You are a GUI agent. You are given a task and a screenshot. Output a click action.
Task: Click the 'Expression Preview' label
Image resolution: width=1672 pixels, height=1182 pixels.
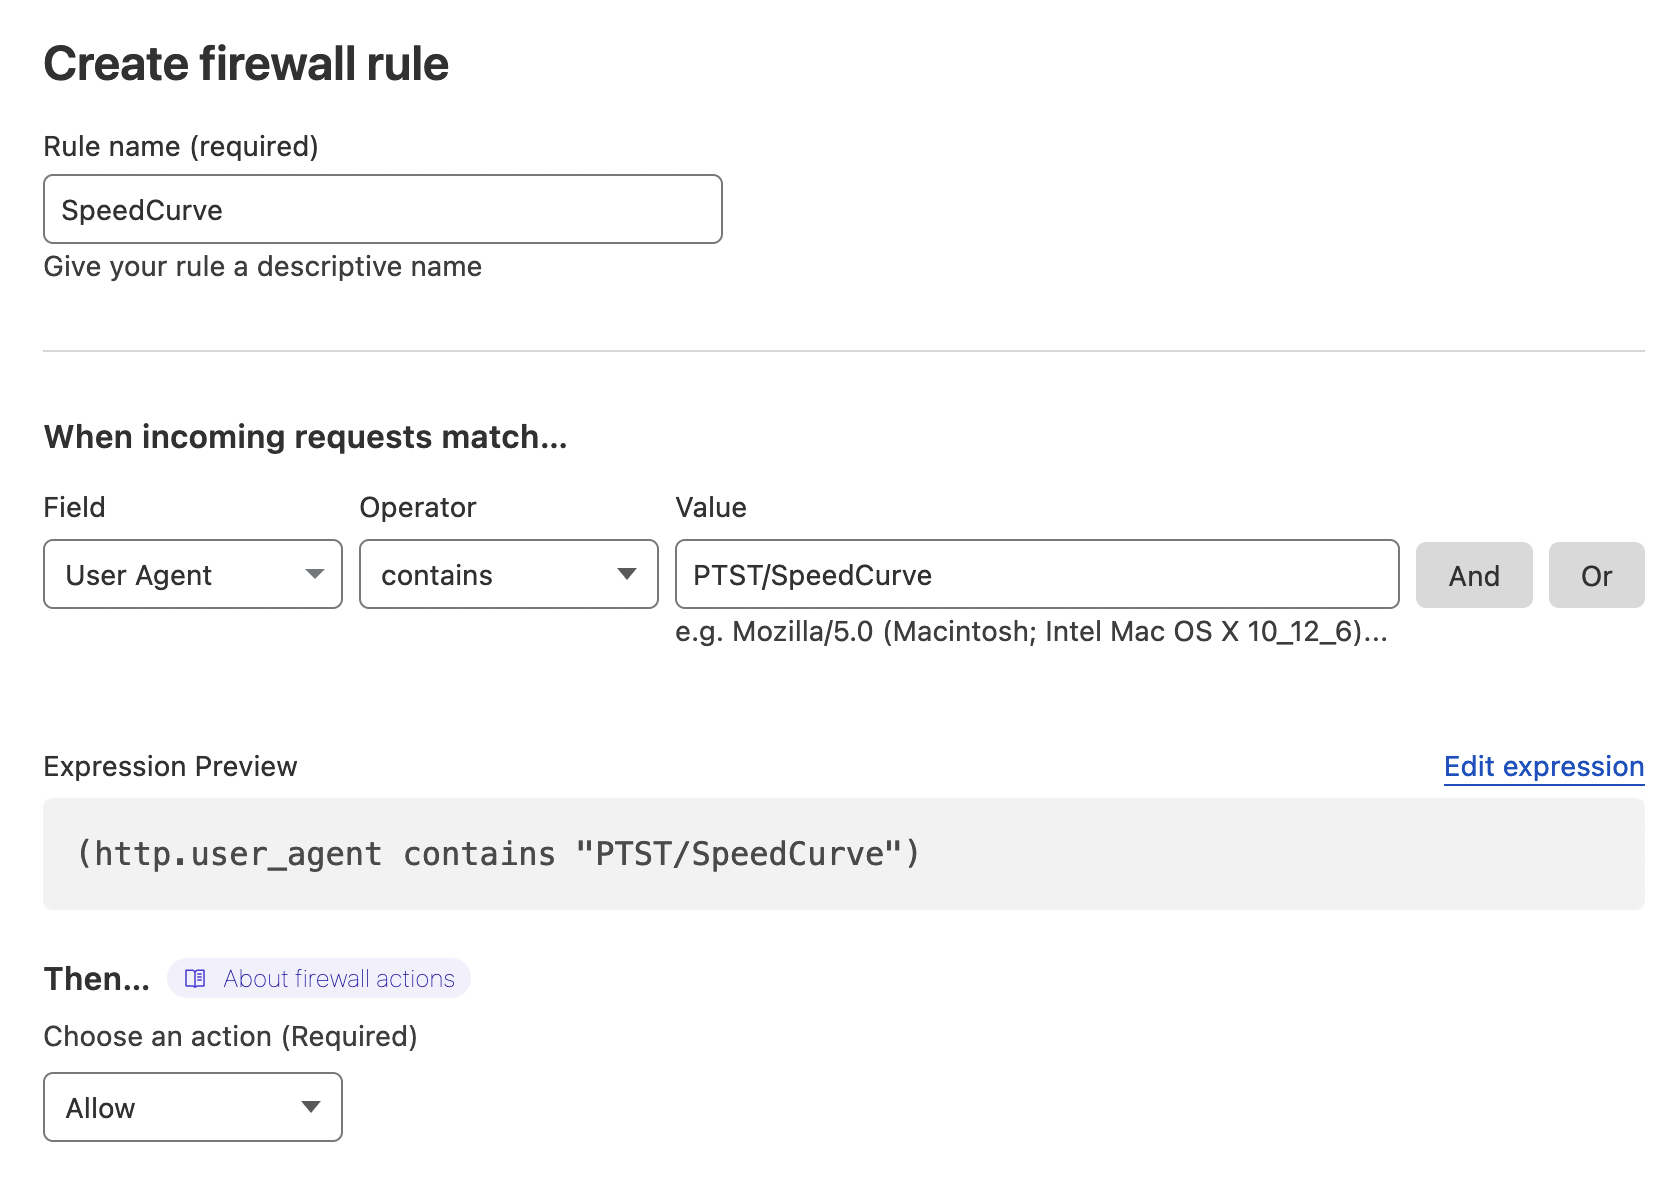click(171, 766)
